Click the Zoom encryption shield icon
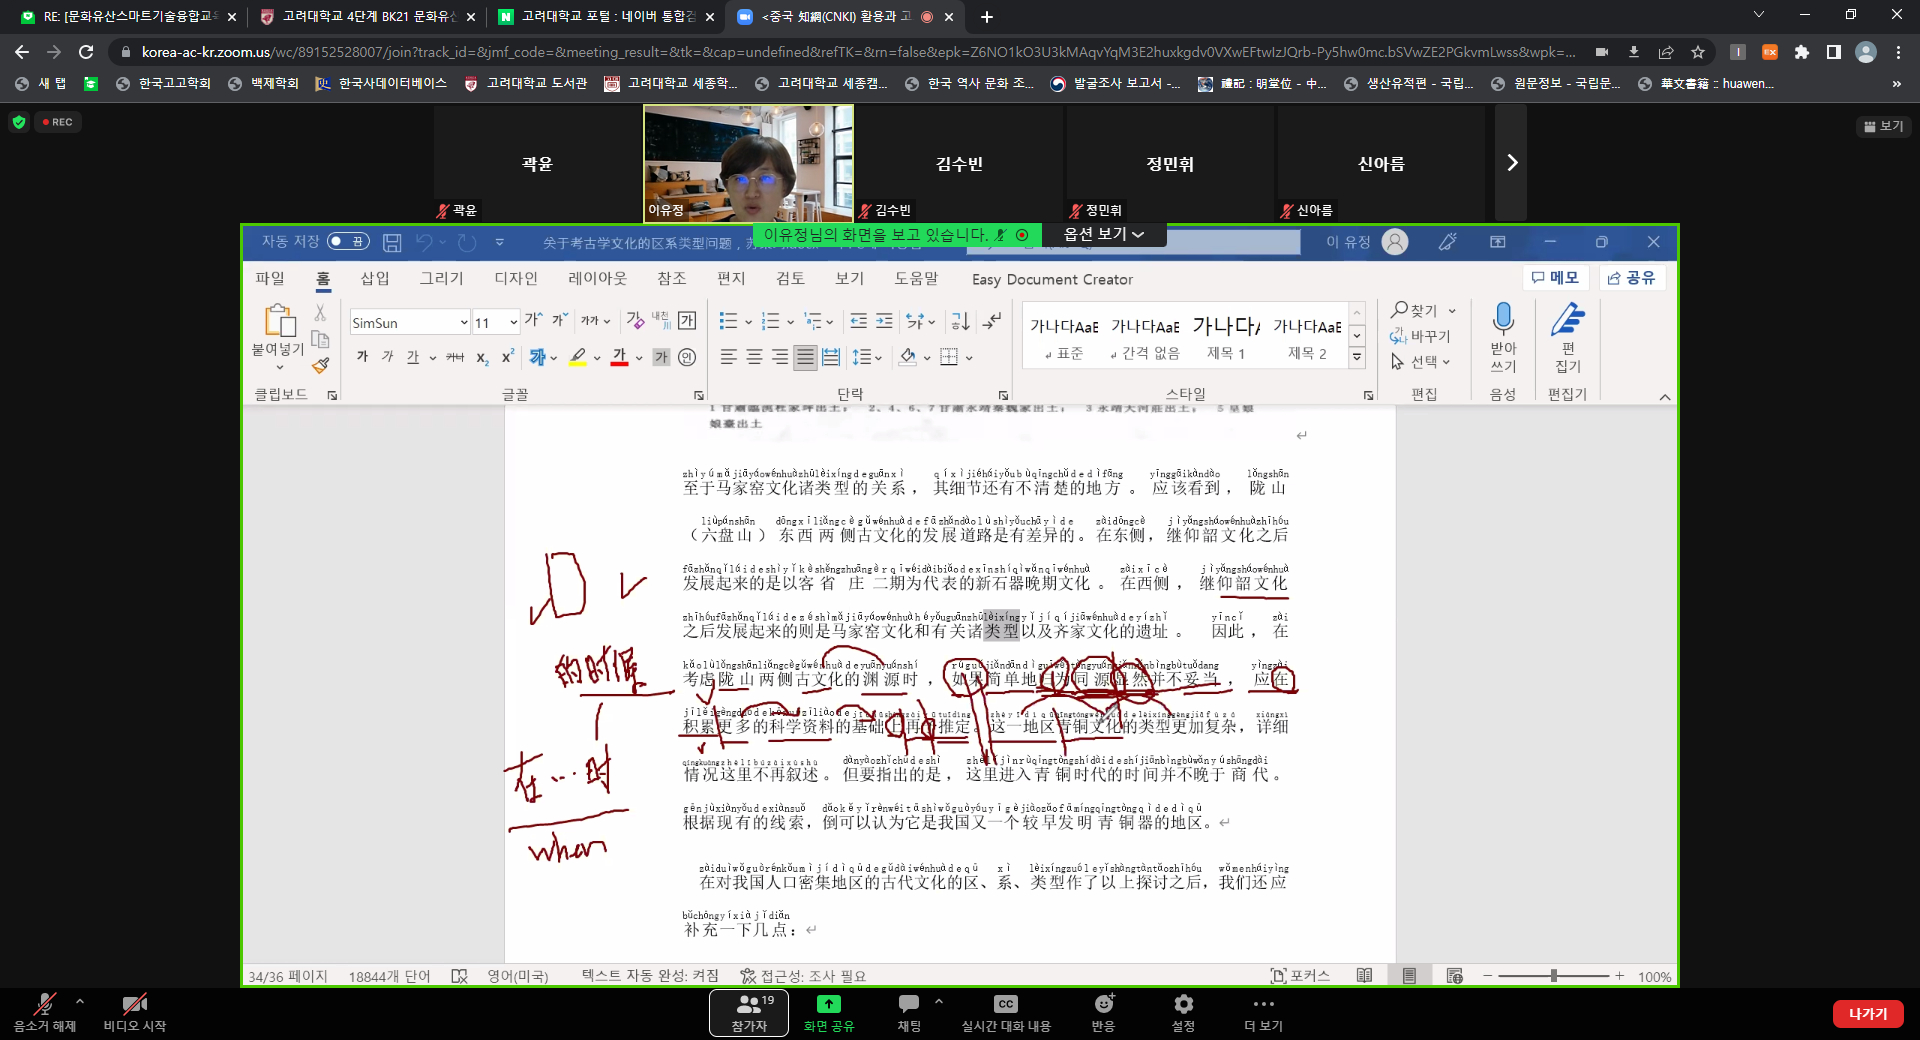This screenshot has height=1040, width=1920. (19, 122)
